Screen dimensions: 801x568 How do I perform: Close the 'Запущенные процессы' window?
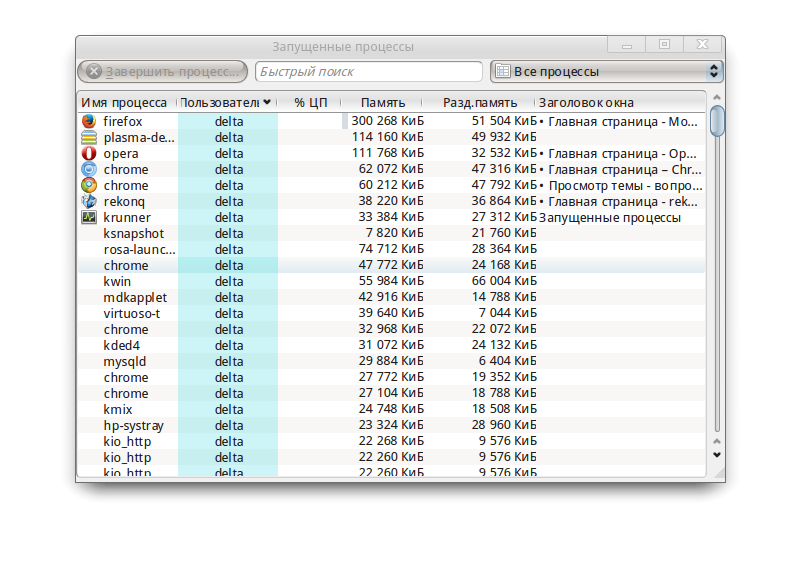(702, 44)
